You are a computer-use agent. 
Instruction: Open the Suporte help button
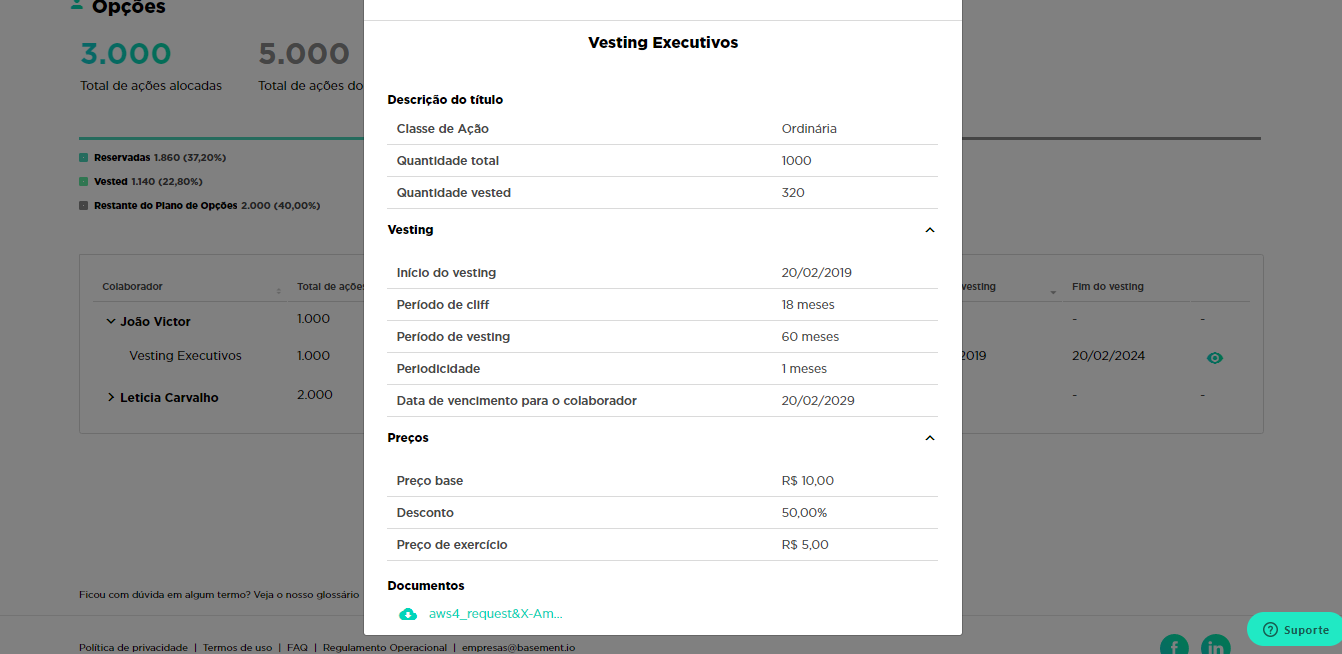(x=1295, y=629)
